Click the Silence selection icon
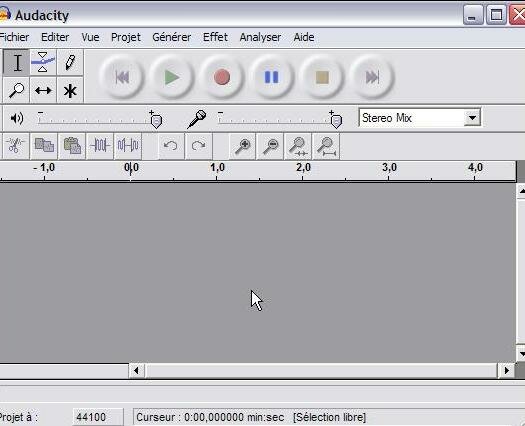The height and width of the screenshot is (426, 525). coord(128,146)
